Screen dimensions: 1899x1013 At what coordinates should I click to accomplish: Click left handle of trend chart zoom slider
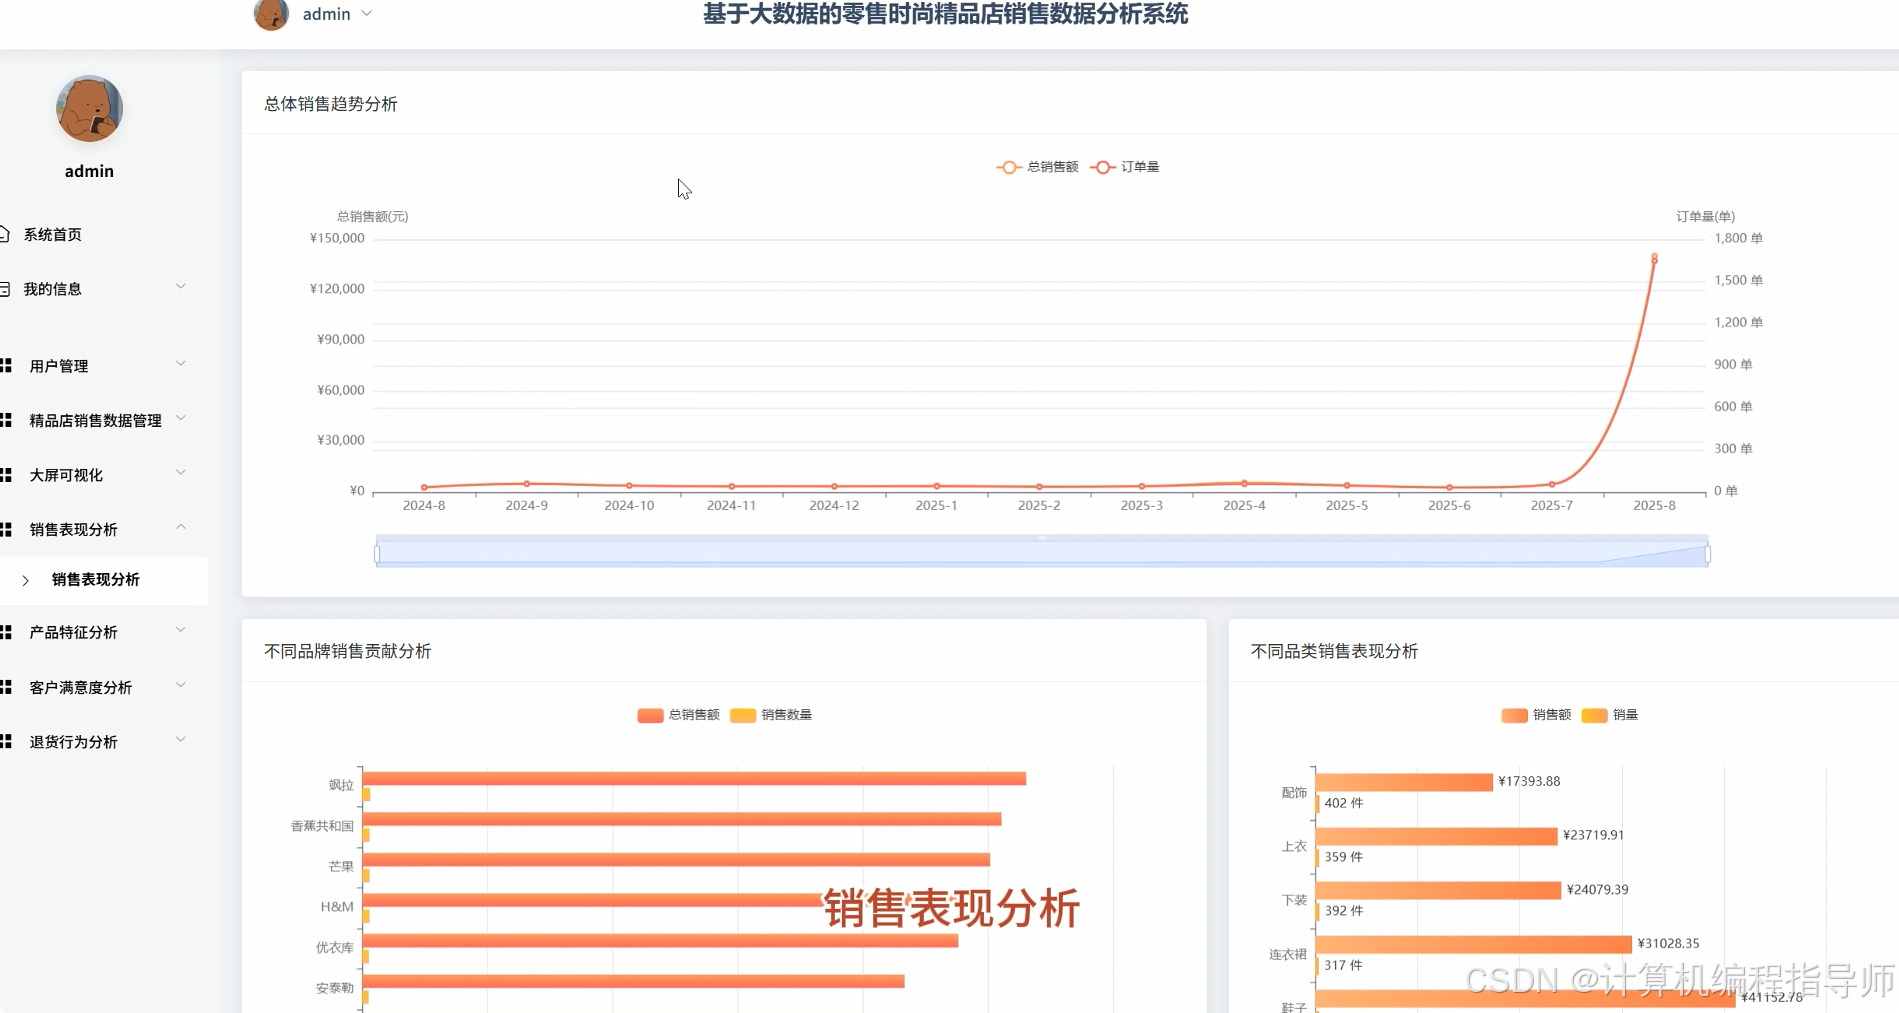point(377,553)
